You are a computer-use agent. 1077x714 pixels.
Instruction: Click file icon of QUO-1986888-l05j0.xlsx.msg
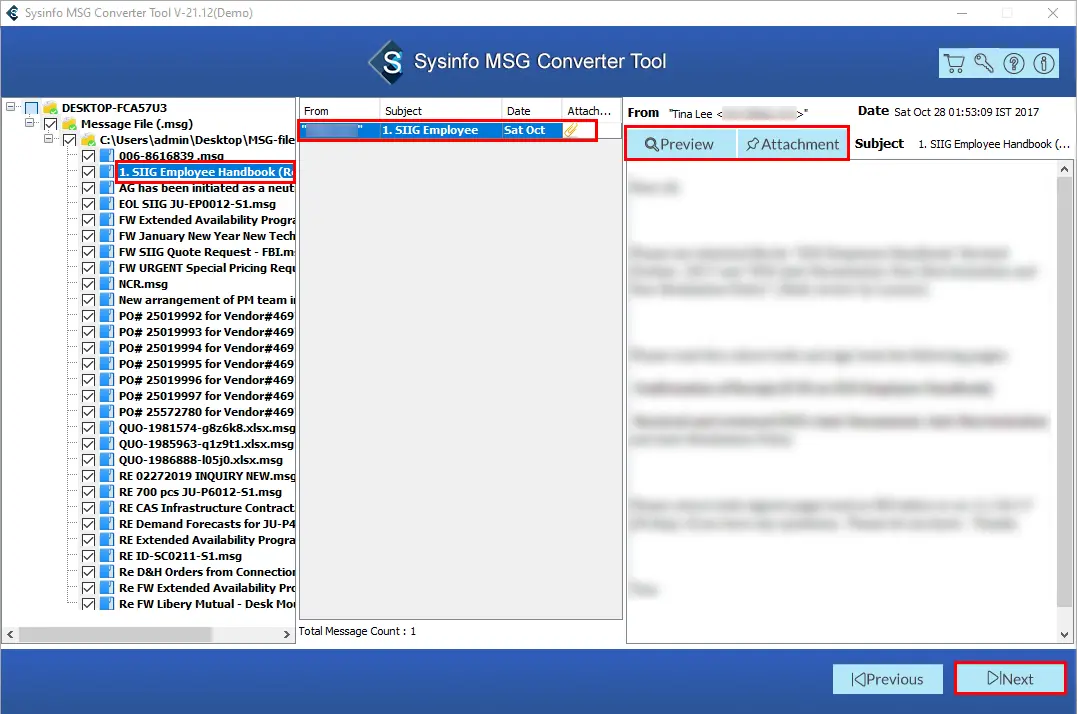tap(107, 460)
